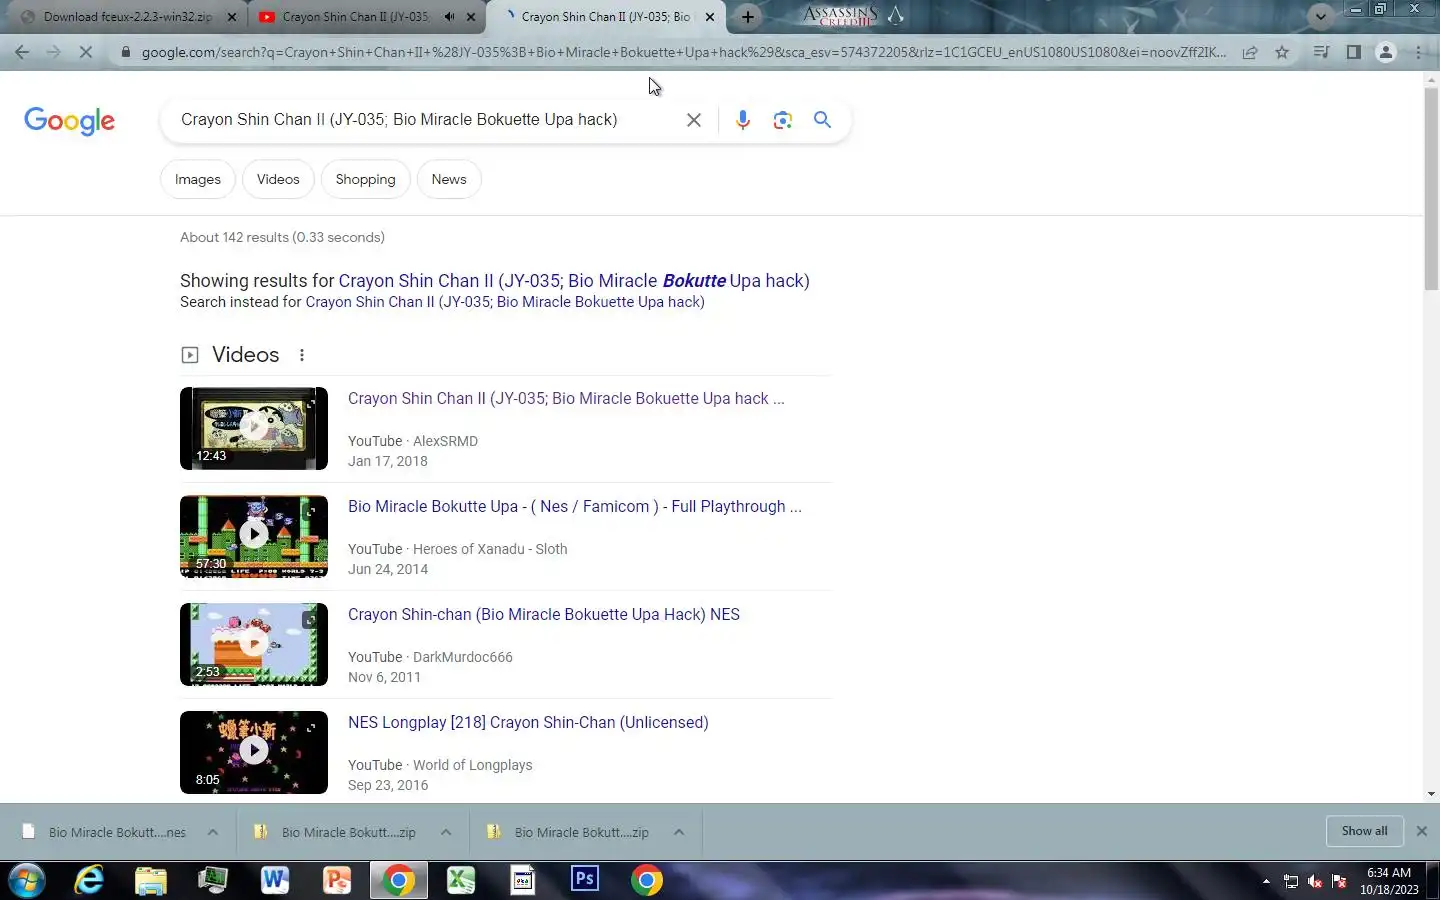The width and height of the screenshot is (1440, 900).
Task: Toggle the Chrome side panel
Action: (x=1353, y=52)
